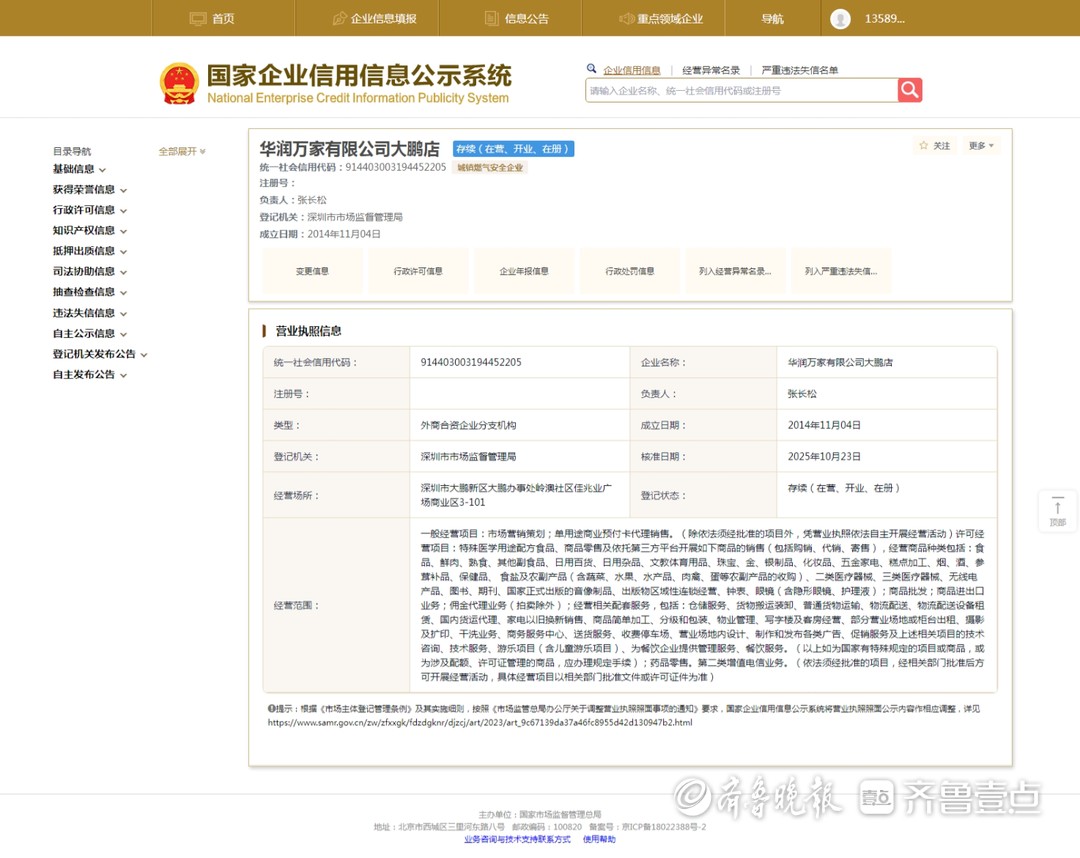Click the 目录导航 sidebar heading
The width and height of the screenshot is (1080, 858).
point(72,151)
